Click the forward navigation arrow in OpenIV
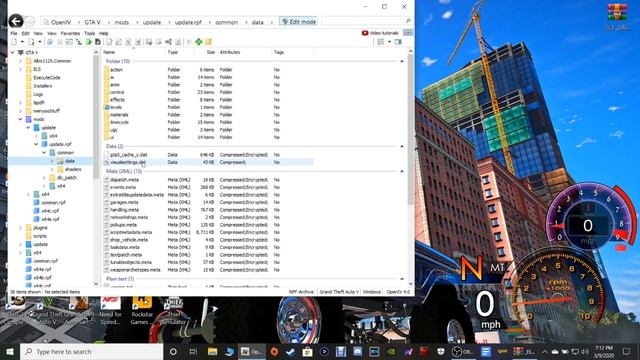This screenshot has width=640, height=360. pos(30,22)
